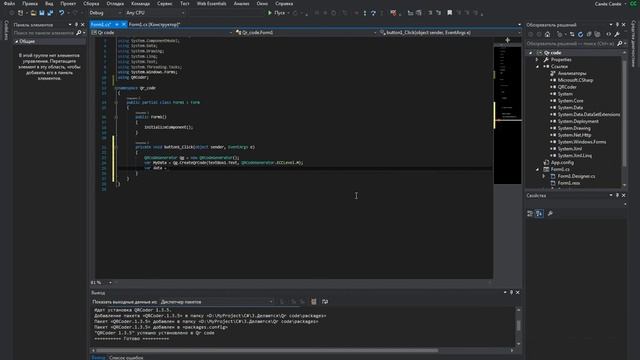Open the button1_Click member dropdown
640x360 pixels.
pos(450,32)
